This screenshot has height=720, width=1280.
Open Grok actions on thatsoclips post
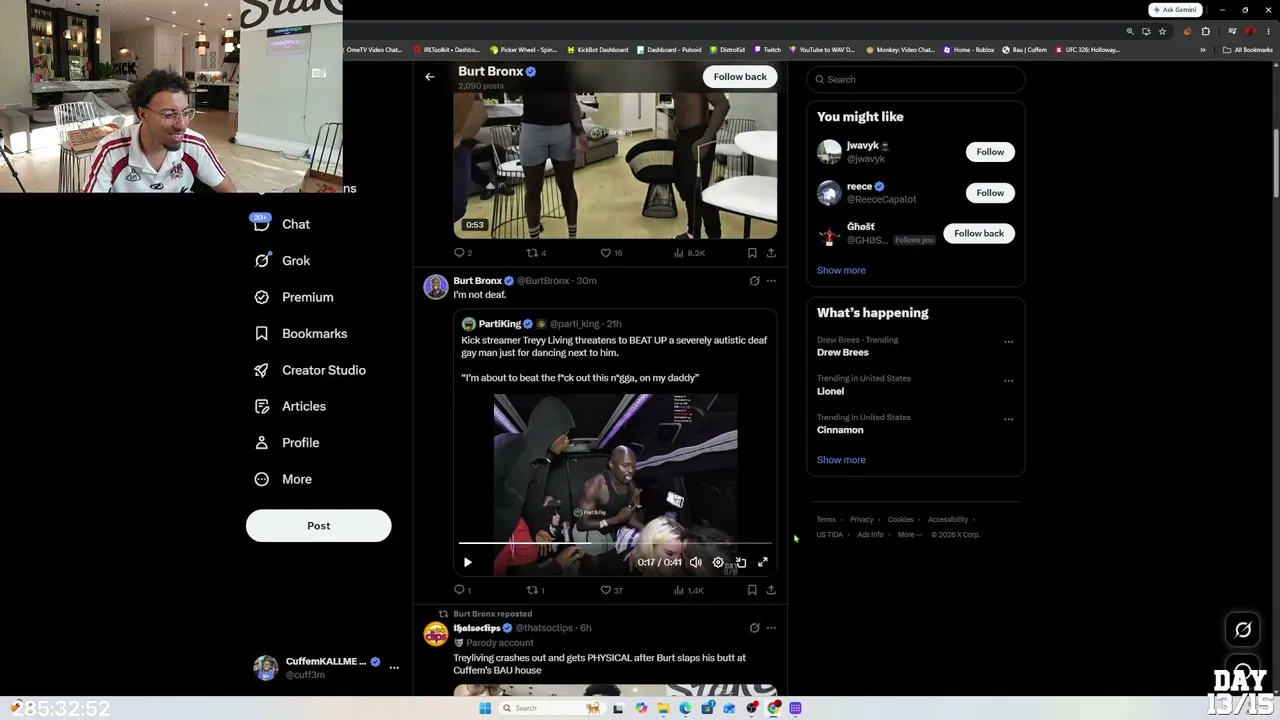[754, 628]
